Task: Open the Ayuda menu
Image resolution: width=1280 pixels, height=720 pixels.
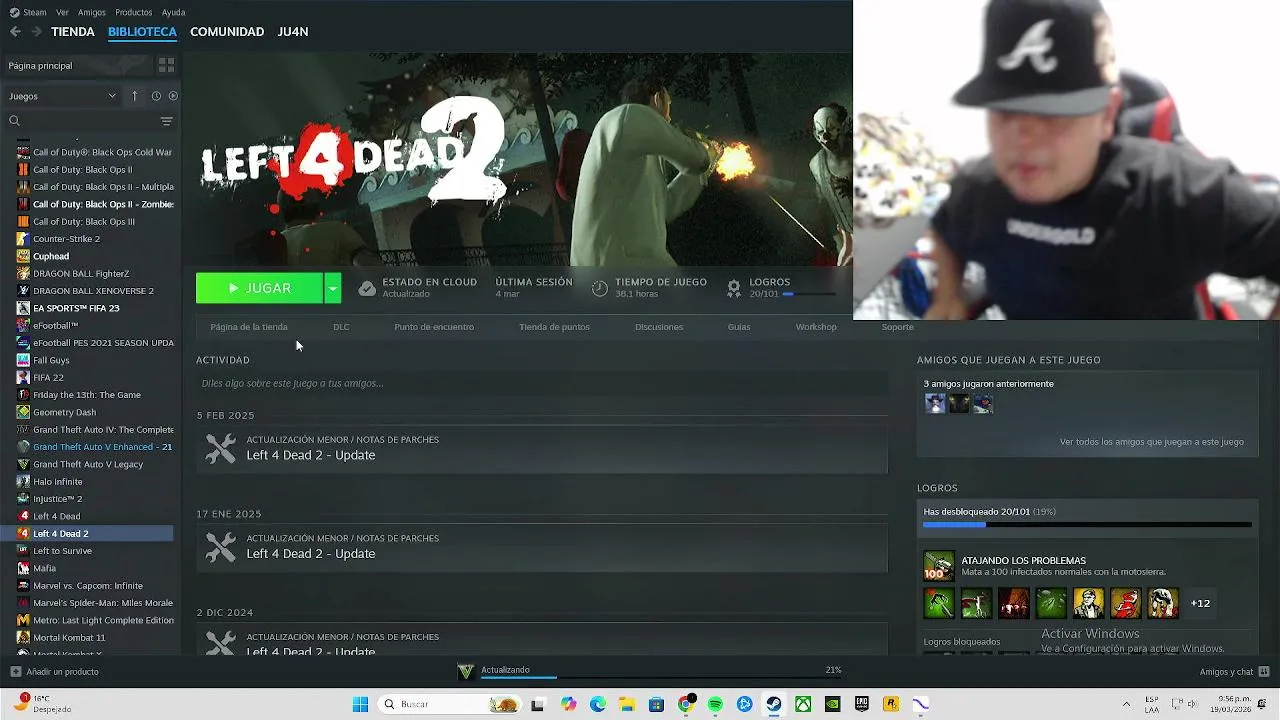Action: click(x=173, y=12)
